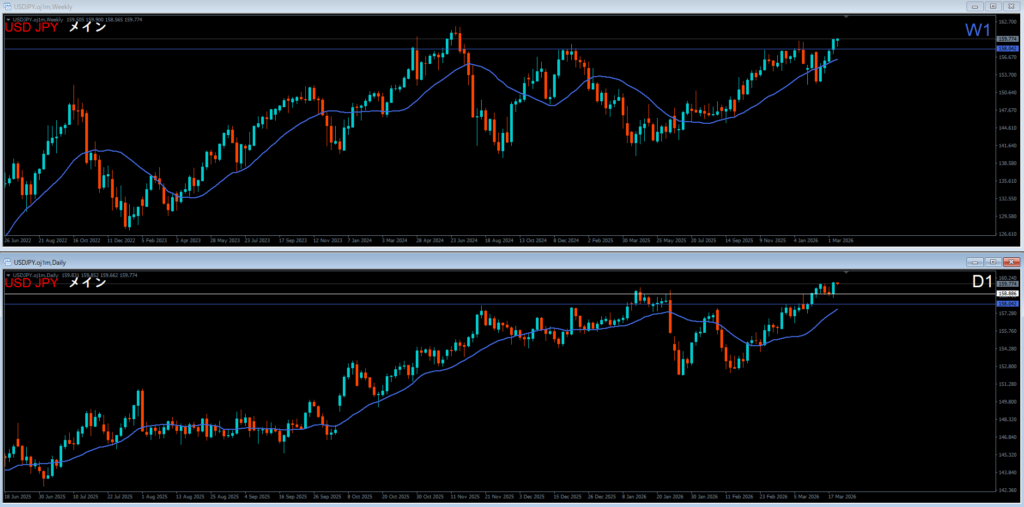Click the 18 Jun 2025 date label in Daily chart

(17, 496)
